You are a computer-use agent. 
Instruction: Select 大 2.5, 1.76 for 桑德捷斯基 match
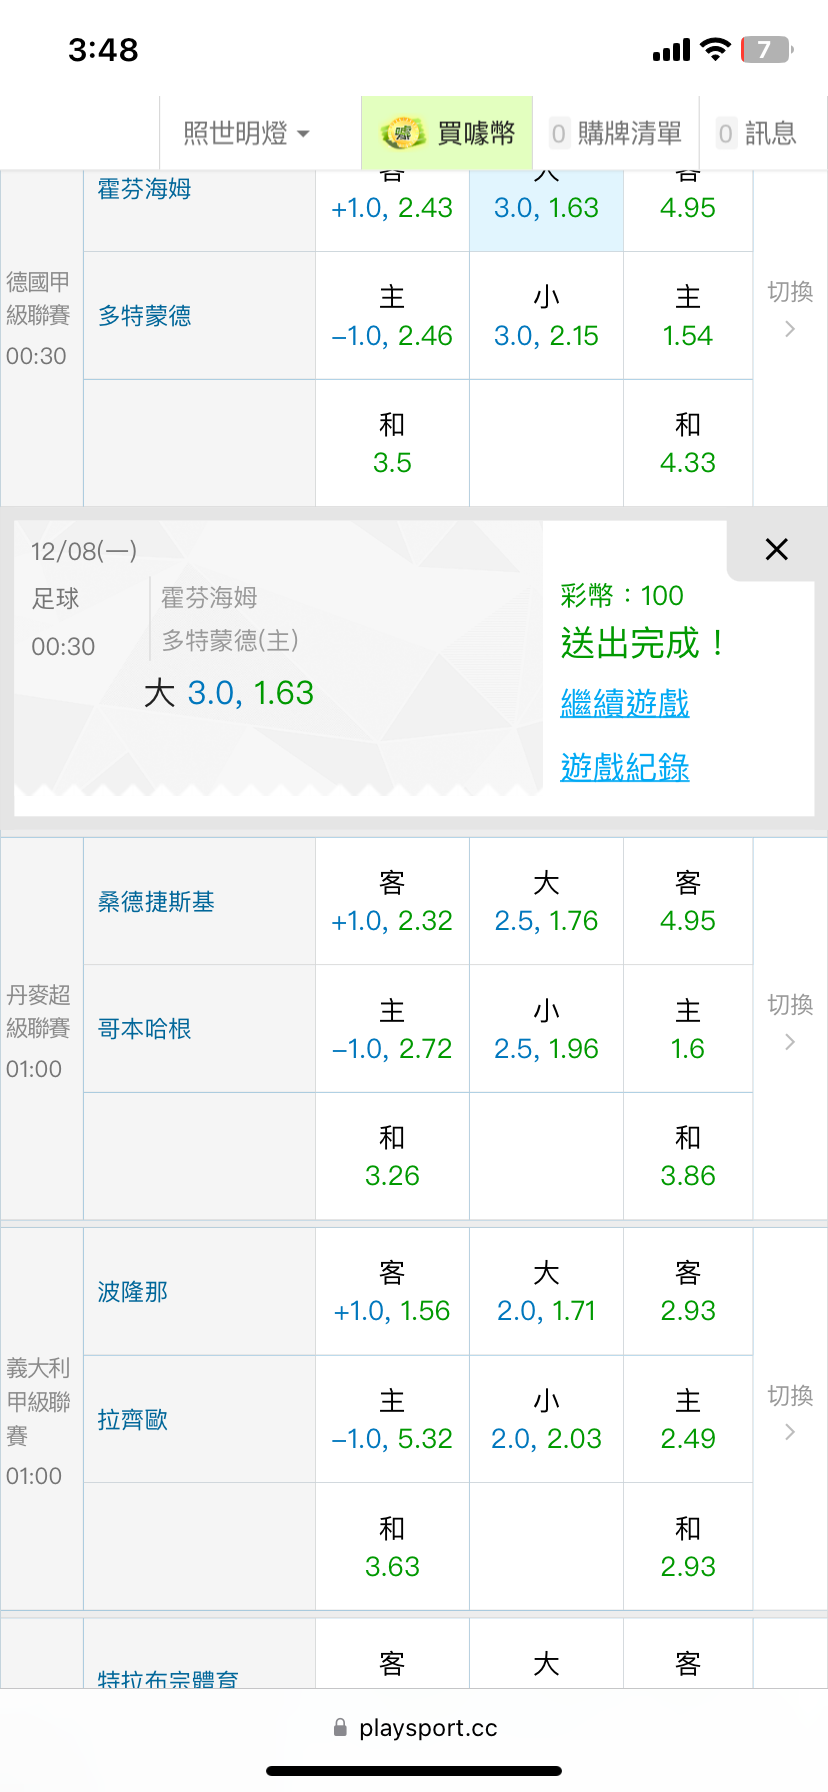pos(546,901)
